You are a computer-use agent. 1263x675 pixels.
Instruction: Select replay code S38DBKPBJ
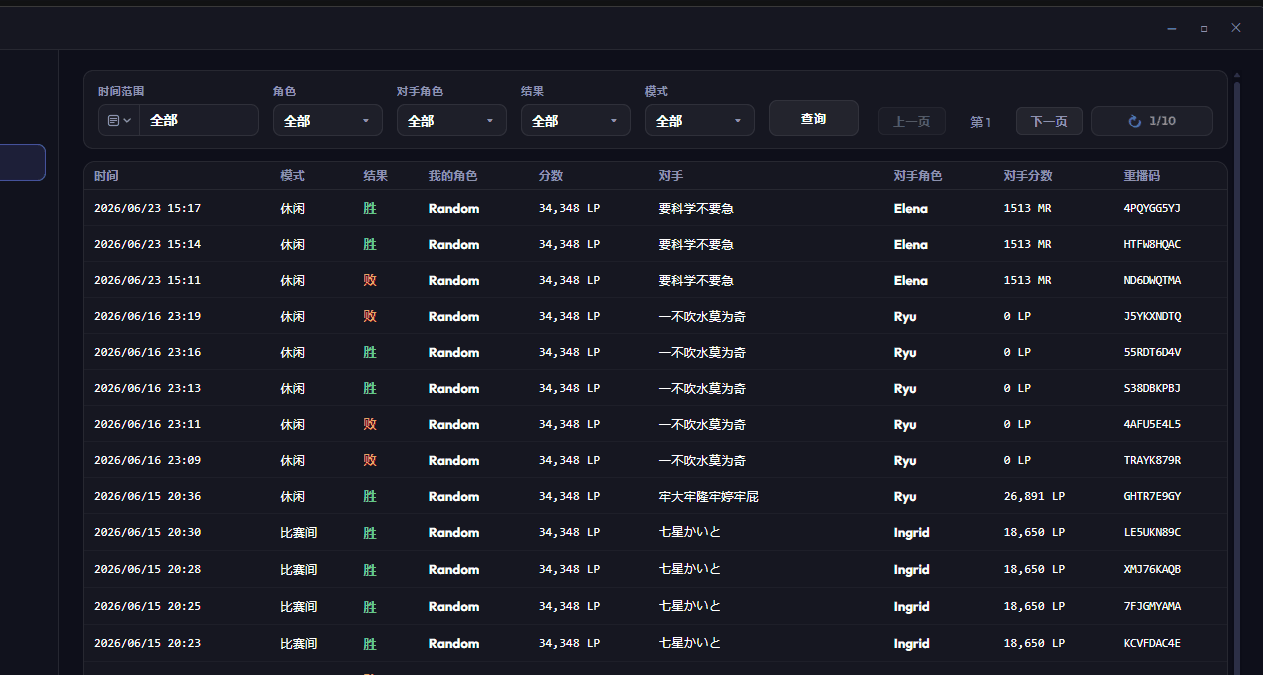(1152, 389)
